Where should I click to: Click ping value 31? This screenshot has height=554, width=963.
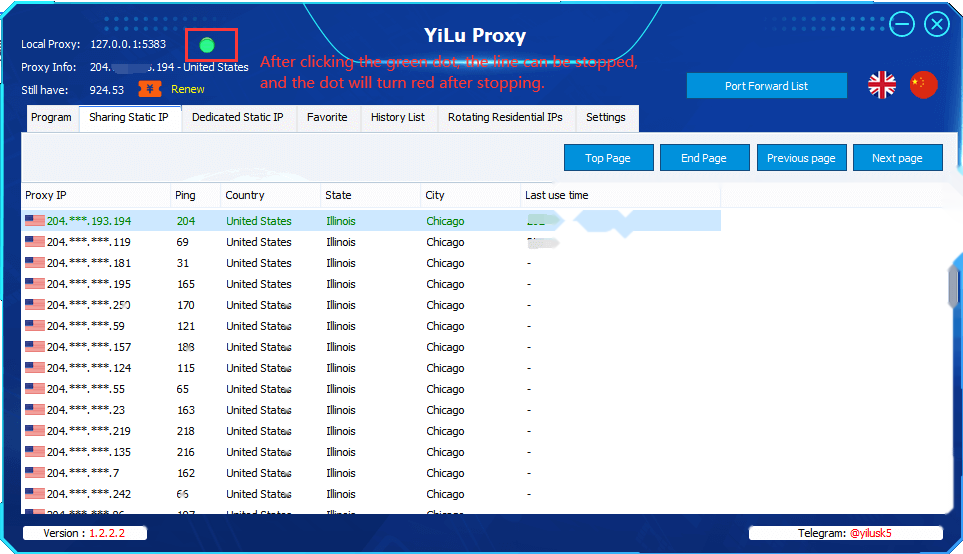(x=183, y=263)
